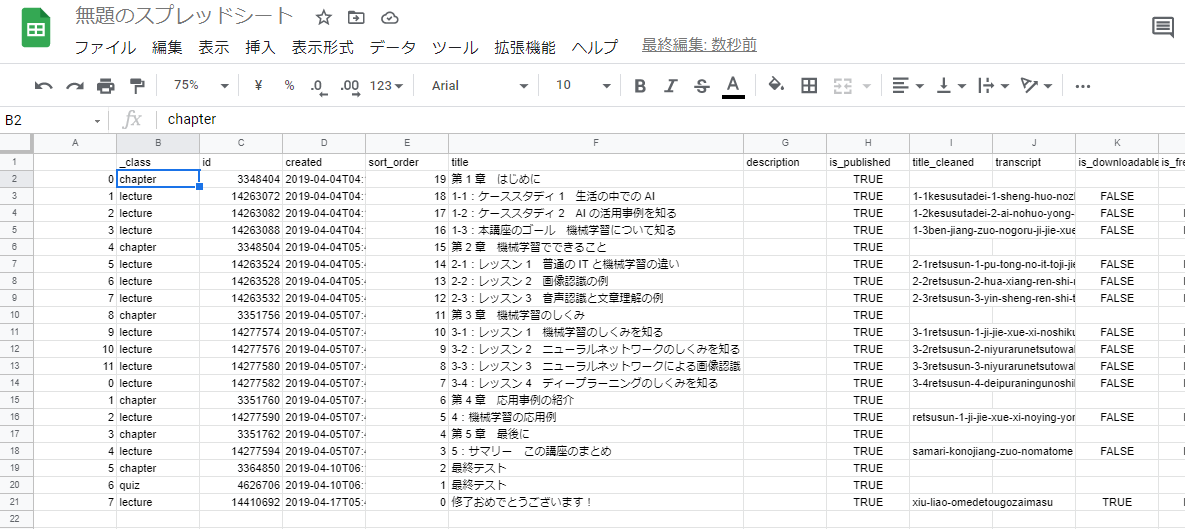Toggle strikethrough formatting
The width and height of the screenshot is (1185, 529).
pos(702,85)
